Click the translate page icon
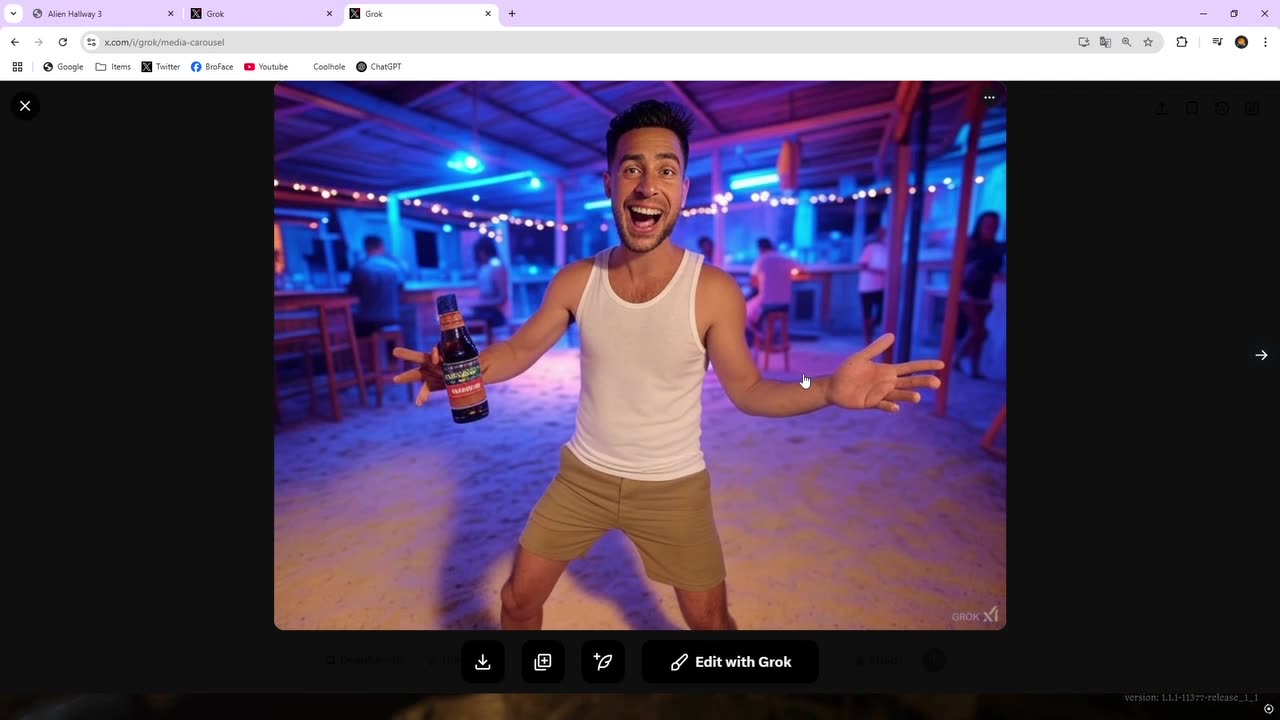The width and height of the screenshot is (1280, 720). [1105, 42]
